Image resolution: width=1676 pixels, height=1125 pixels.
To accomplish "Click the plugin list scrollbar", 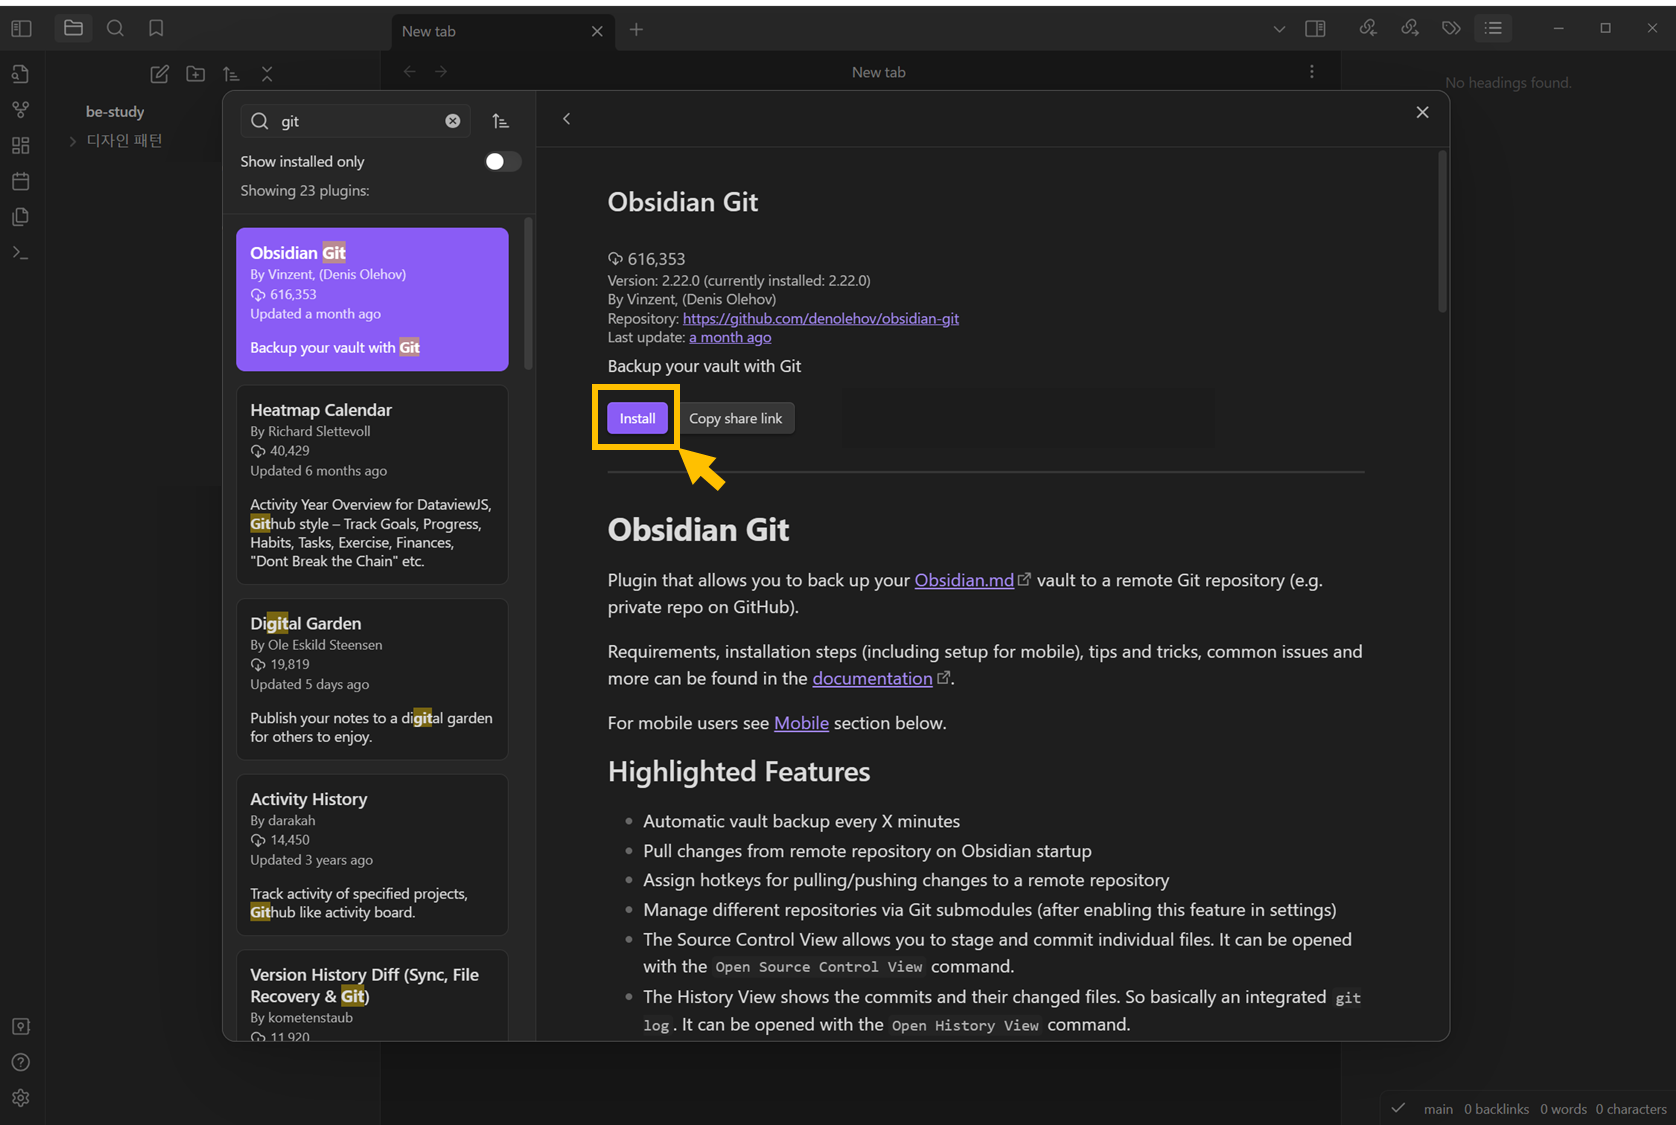I will (x=528, y=295).
